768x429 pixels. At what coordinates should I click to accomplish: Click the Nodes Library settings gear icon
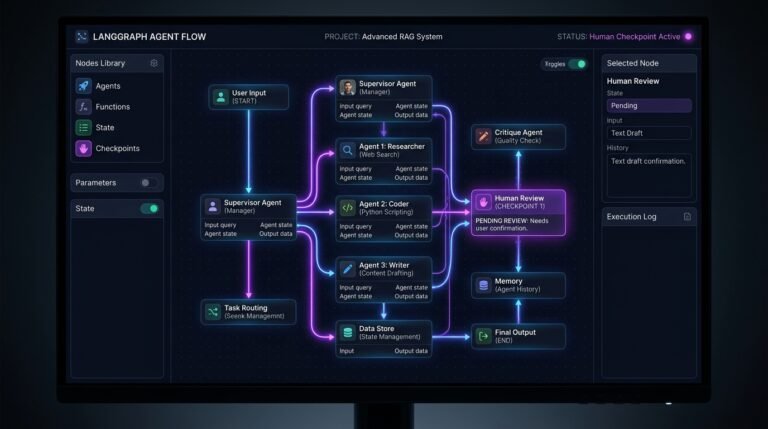click(154, 63)
